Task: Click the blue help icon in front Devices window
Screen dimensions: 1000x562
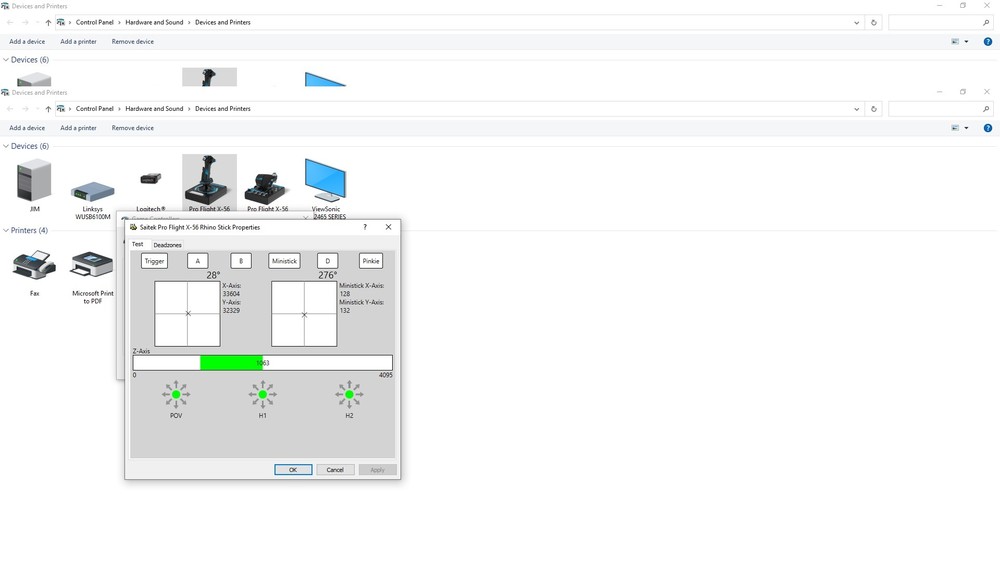Action: click(987, 128)
